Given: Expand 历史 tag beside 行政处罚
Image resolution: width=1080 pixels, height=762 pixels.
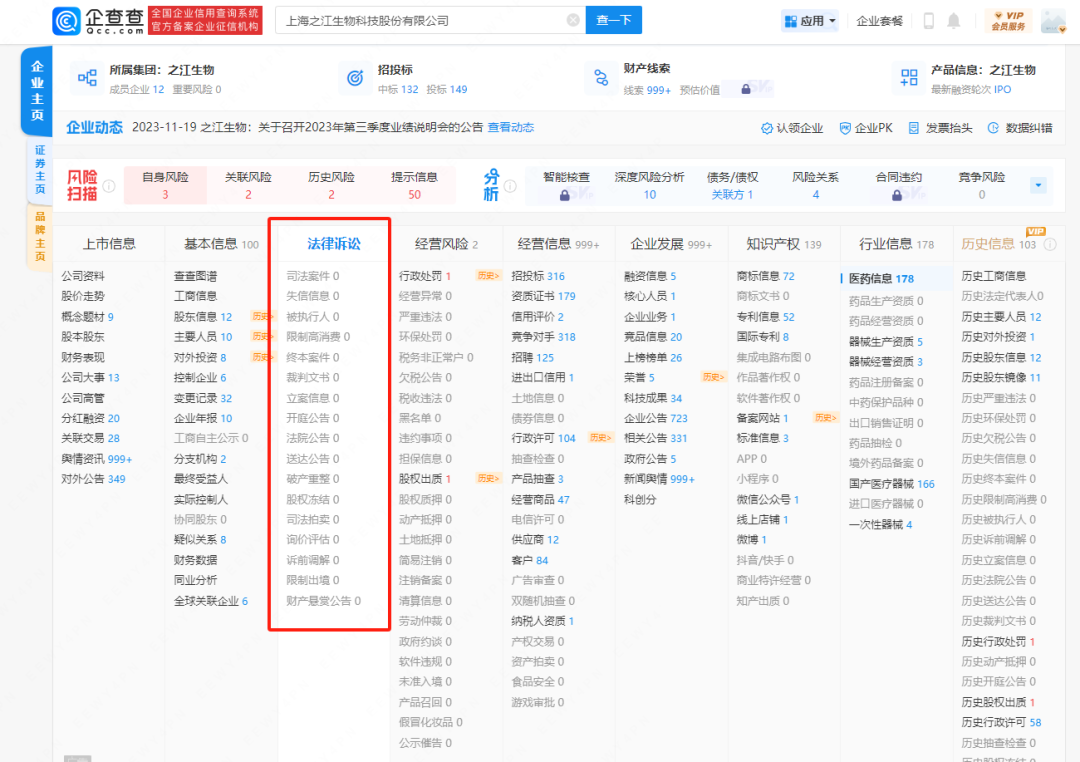Looking at the screenshot, I should tap(488, 276).
